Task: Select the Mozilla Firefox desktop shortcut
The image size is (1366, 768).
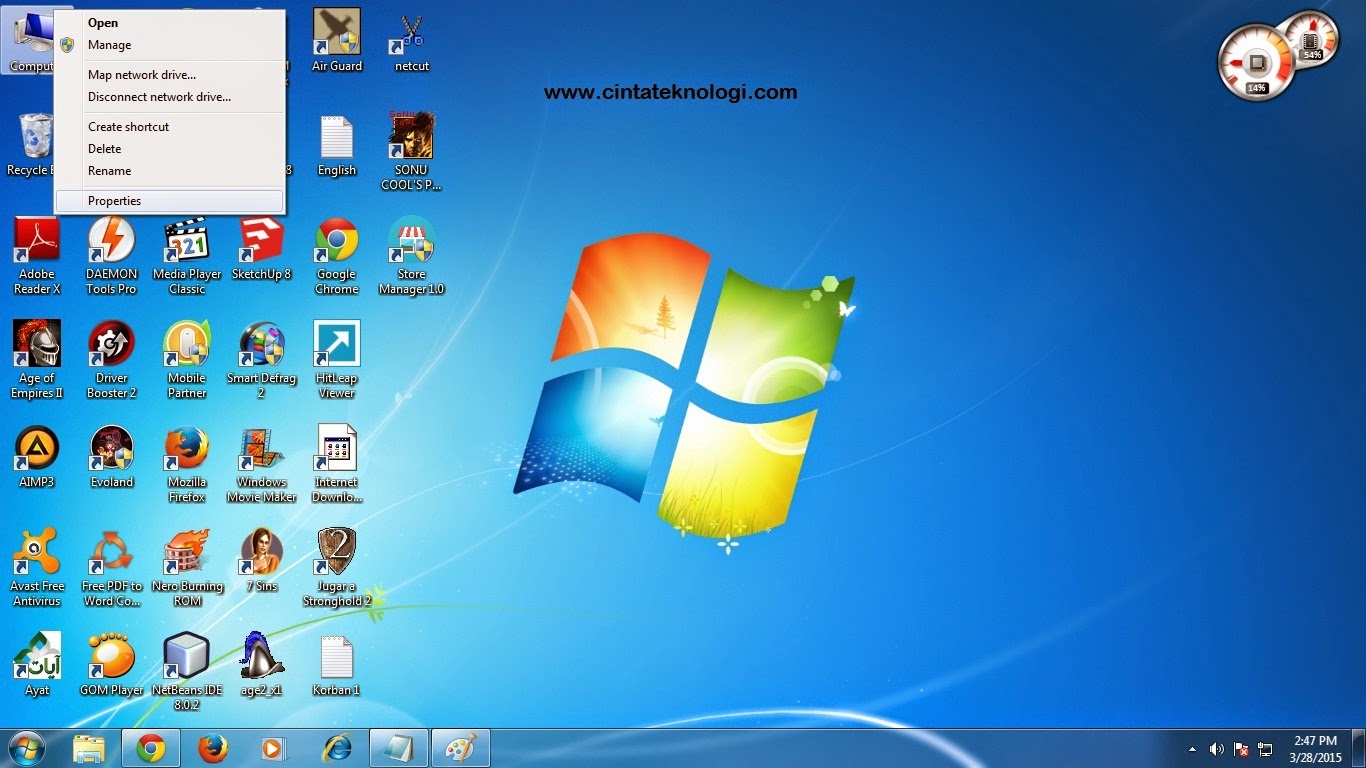Action: point(187,464)
